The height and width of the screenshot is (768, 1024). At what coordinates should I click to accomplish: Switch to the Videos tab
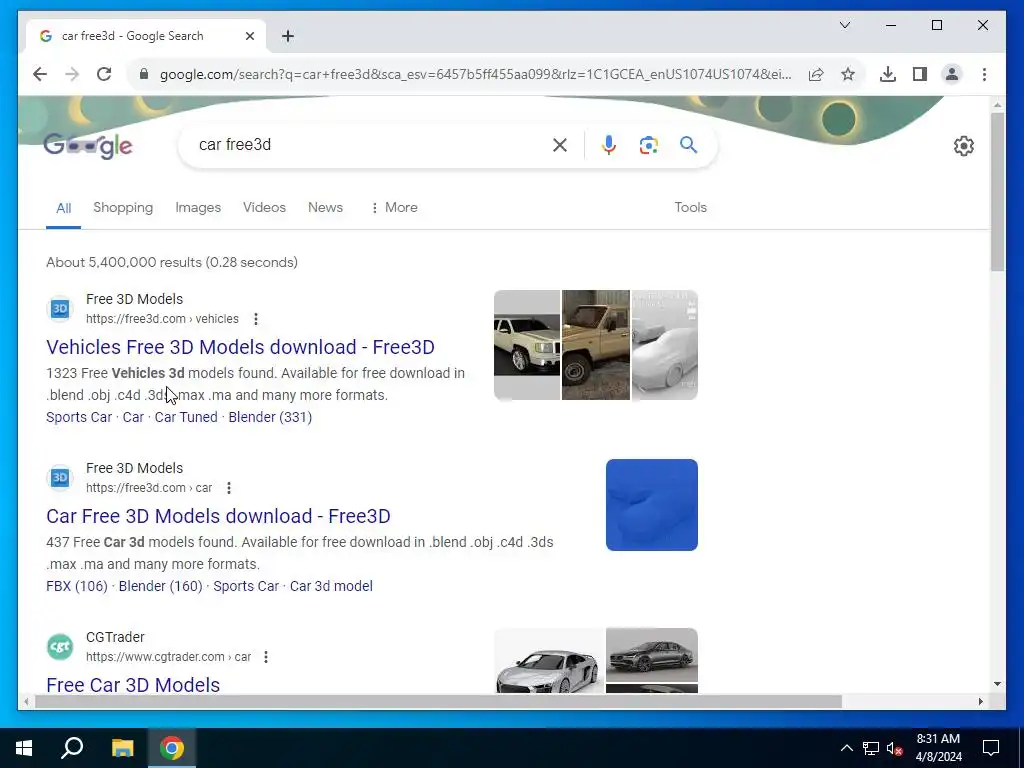tap(264, 208)
